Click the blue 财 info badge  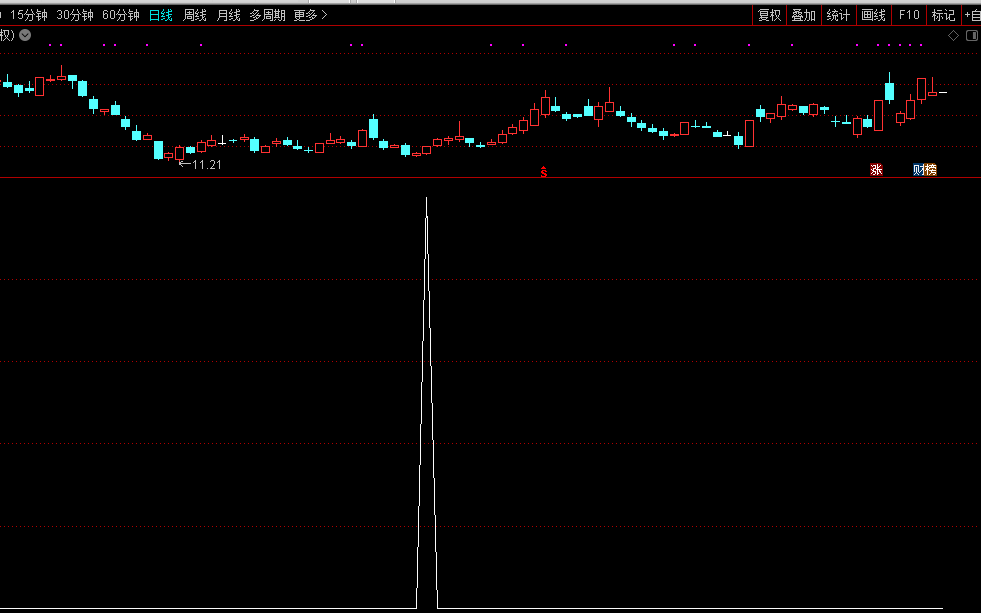click(919, 170)
